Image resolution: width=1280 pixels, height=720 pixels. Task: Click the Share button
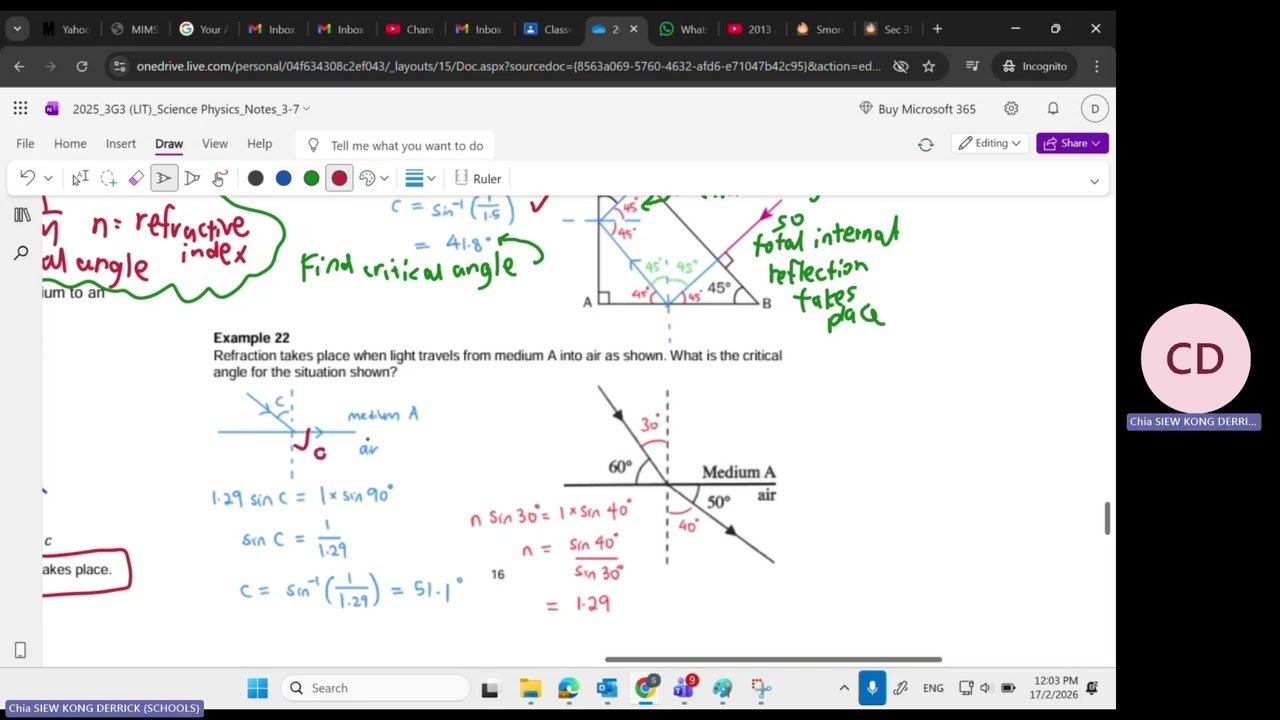pos(1072,143)
